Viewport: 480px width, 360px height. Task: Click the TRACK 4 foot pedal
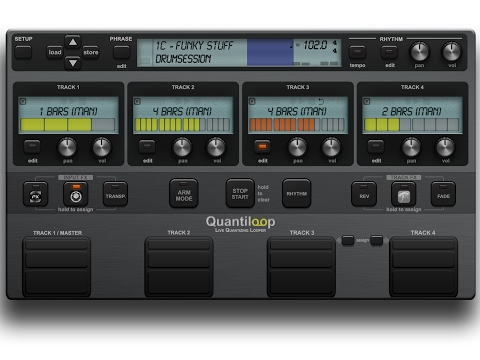[423, 267]
